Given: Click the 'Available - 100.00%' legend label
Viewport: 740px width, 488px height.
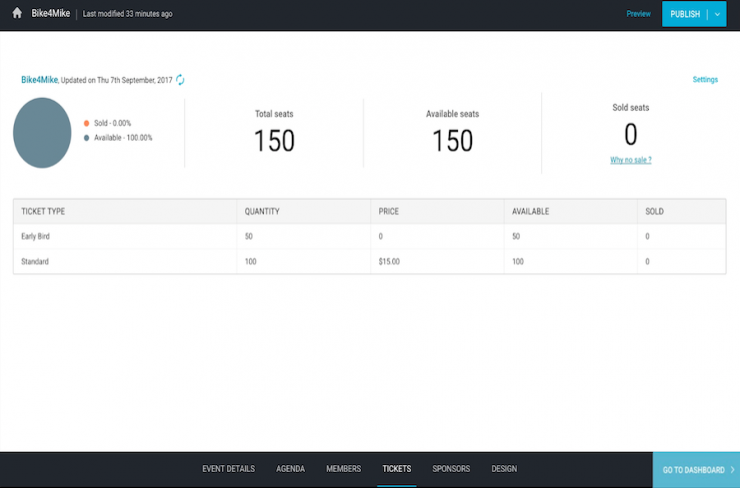Looking at the screenshot, I should pyautogui.click(x=123, y=138).
